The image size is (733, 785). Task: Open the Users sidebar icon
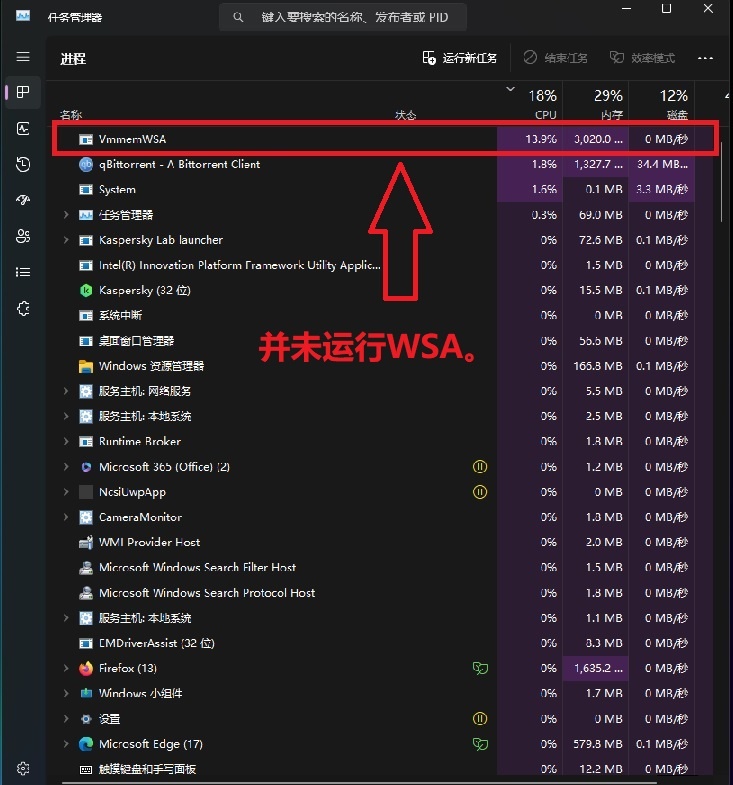click(23, 236)
